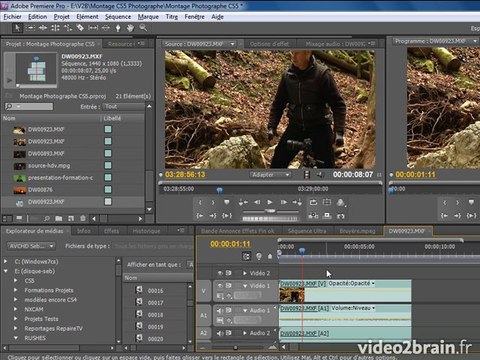Switch Project panel to List view

[7, 219]
